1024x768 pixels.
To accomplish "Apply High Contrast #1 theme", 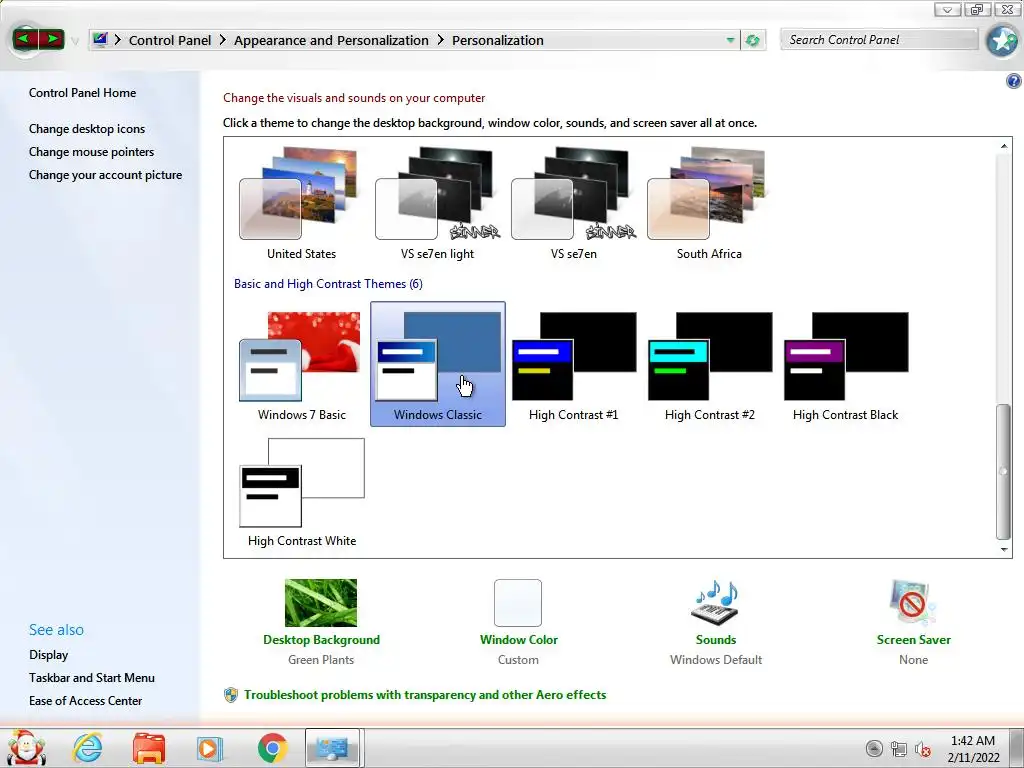I will tap(573, 364).
